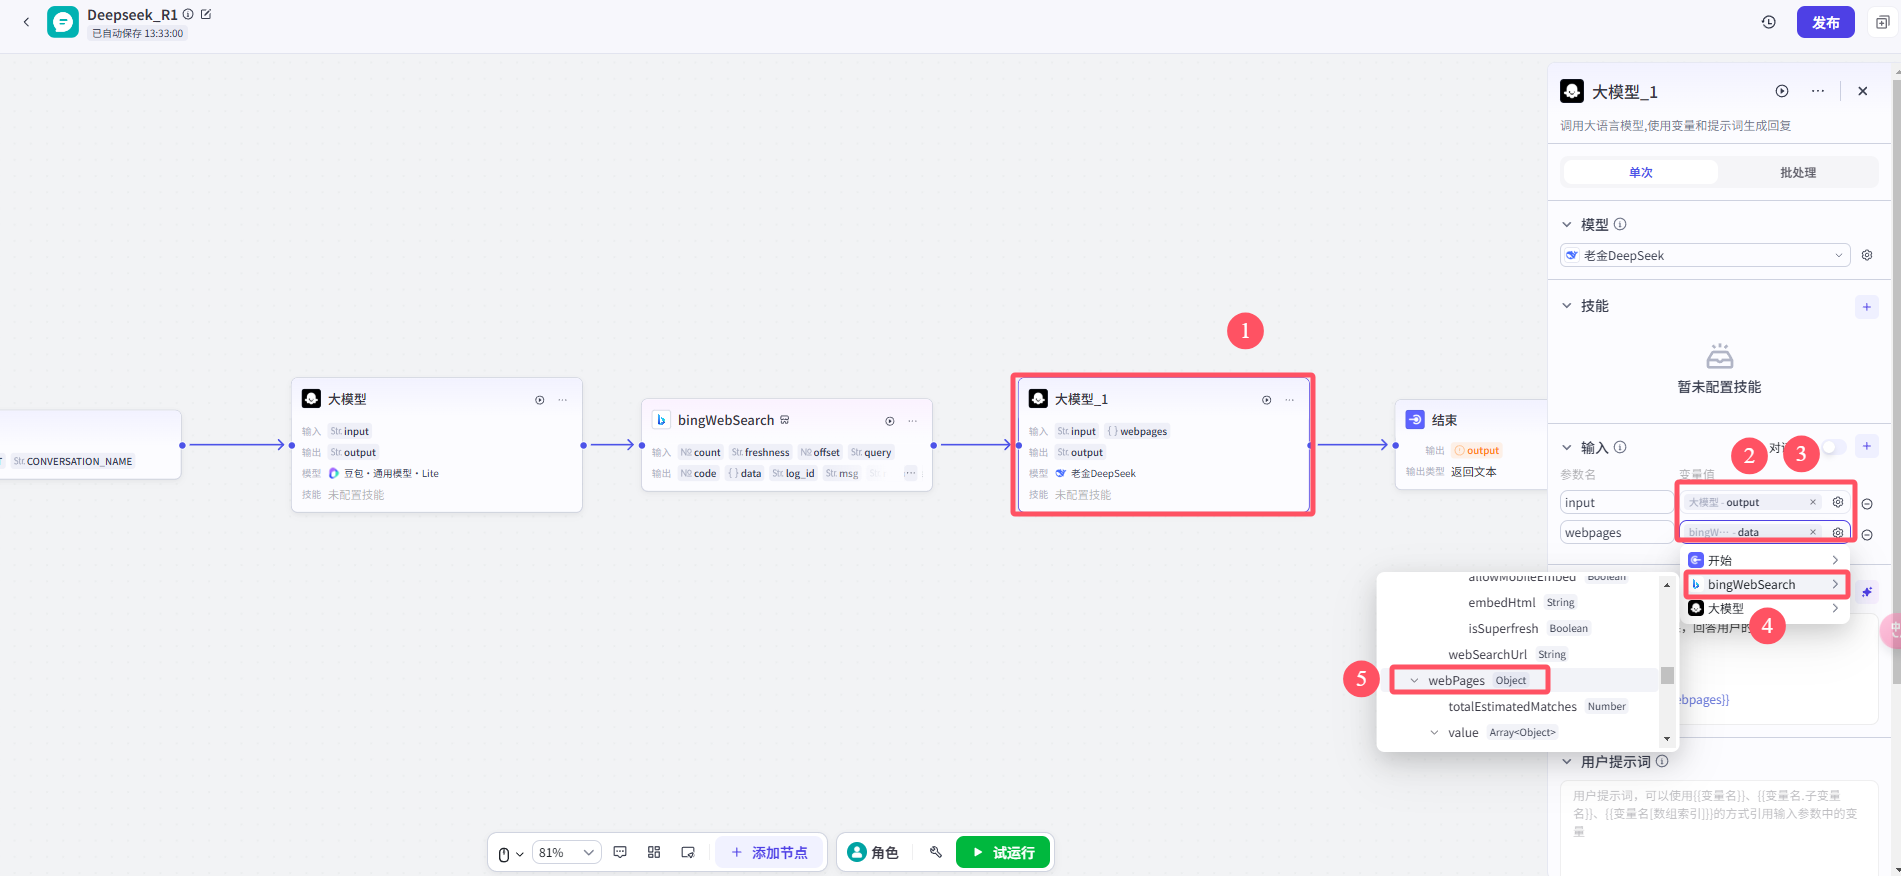The width and height of the screenshot is (1901, 876).
Task: Run the 大模型_1 node using its panel play icon
Action: click(x=1782, y=91)
